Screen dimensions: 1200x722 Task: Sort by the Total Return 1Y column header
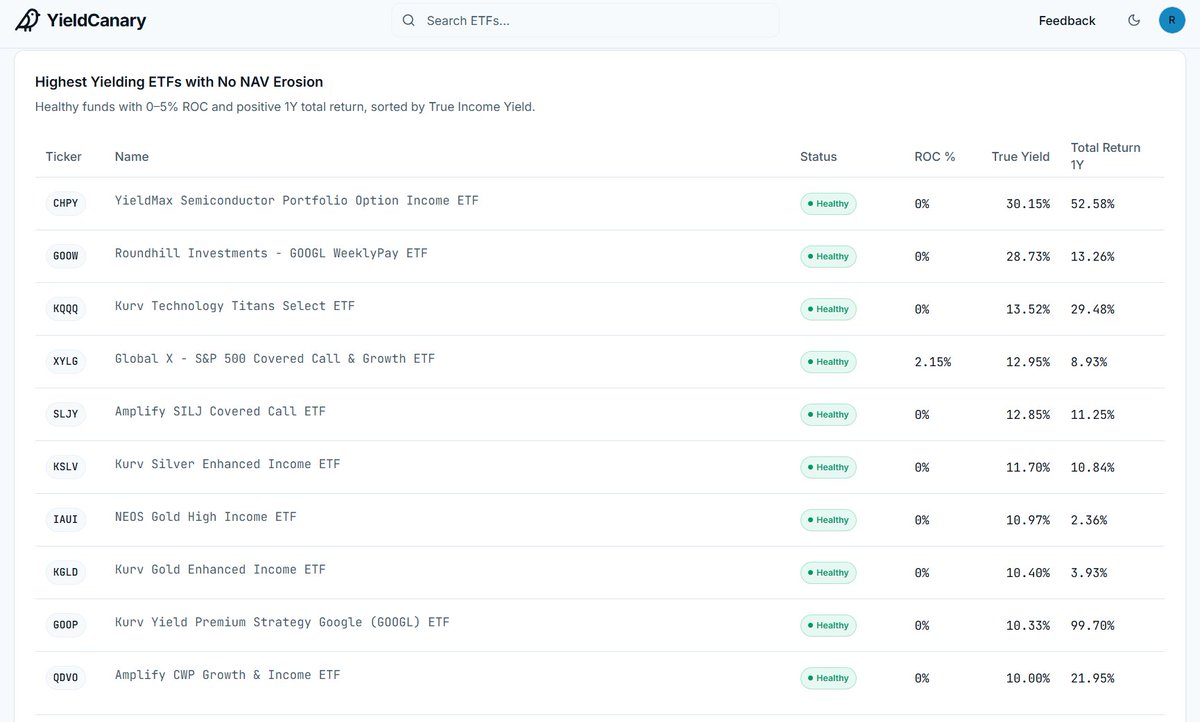click(1105, 156)
